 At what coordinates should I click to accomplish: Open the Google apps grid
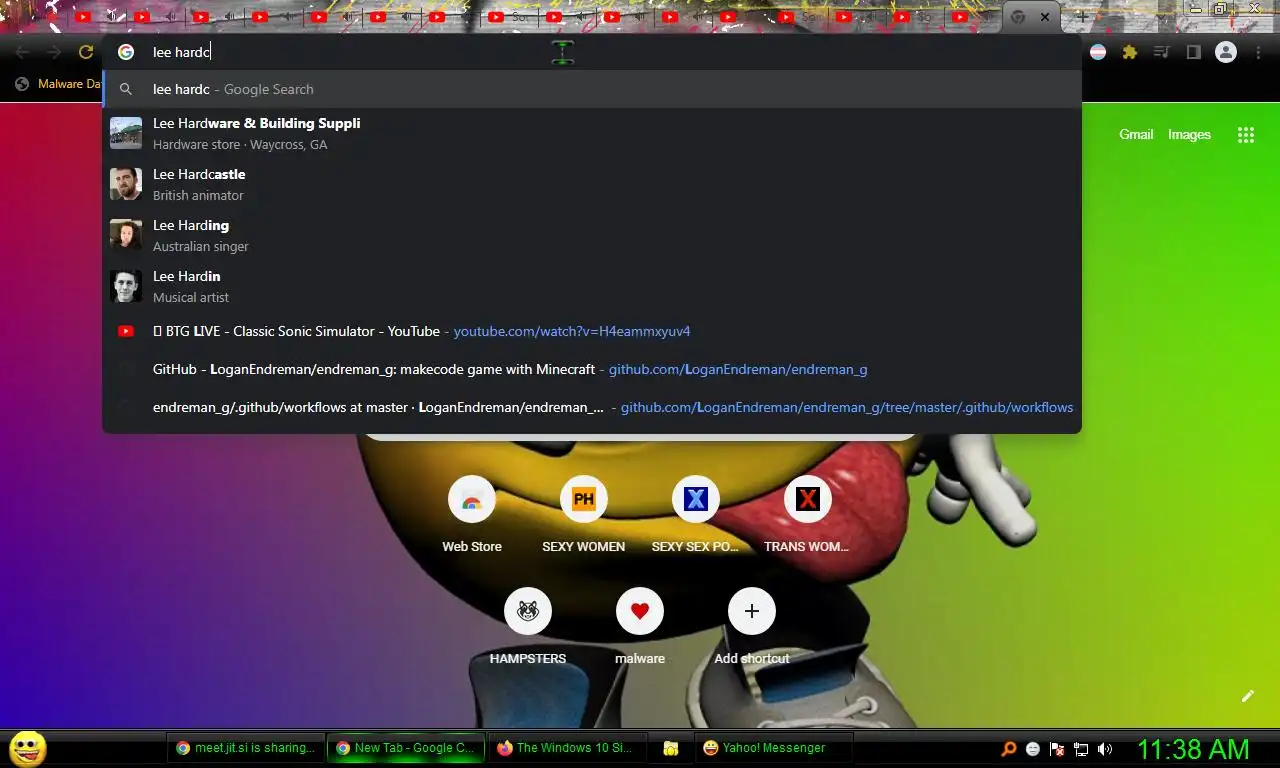[x=1246, y=135]
